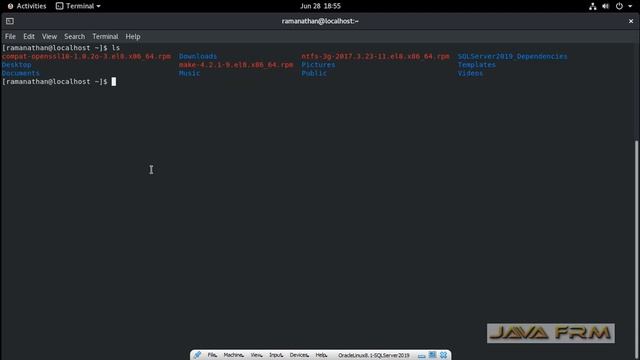The image size is (640, 360).
Task: Click the make-4.2.1 rpm filename
Action: click(x=236, y=65)
